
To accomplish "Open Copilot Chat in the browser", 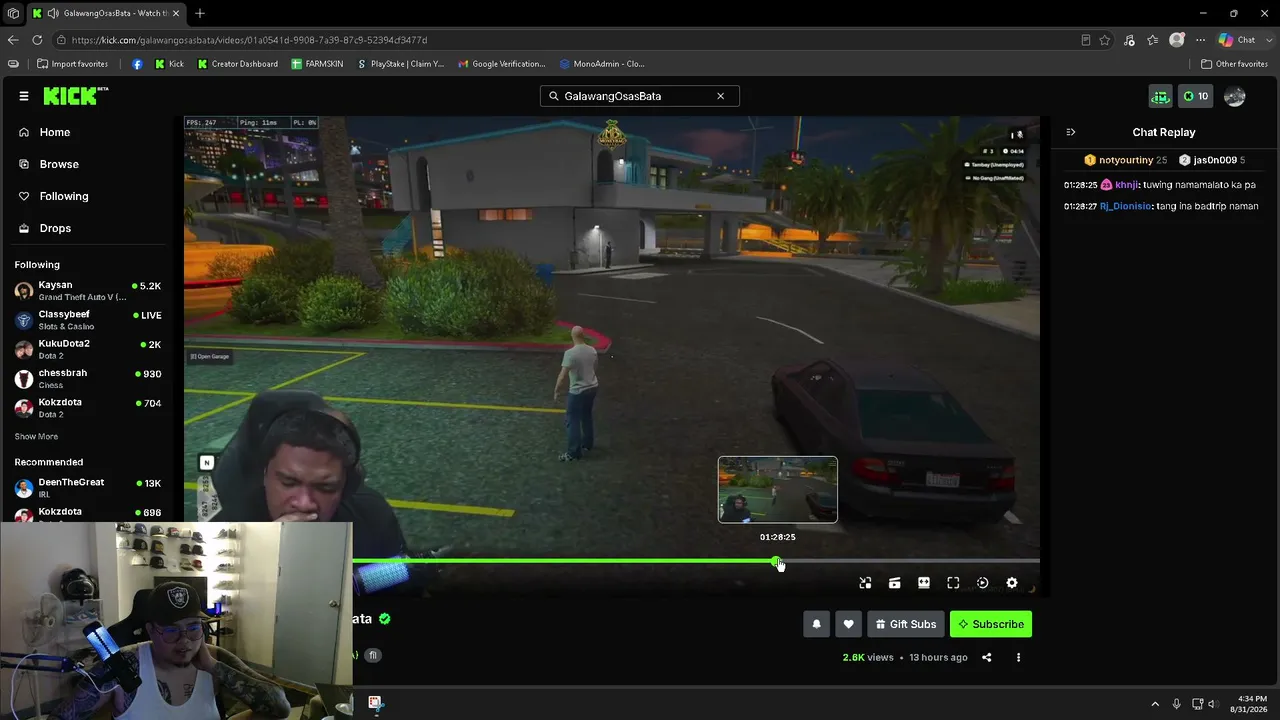I will pyautogui.click(x=1237, y=40).
